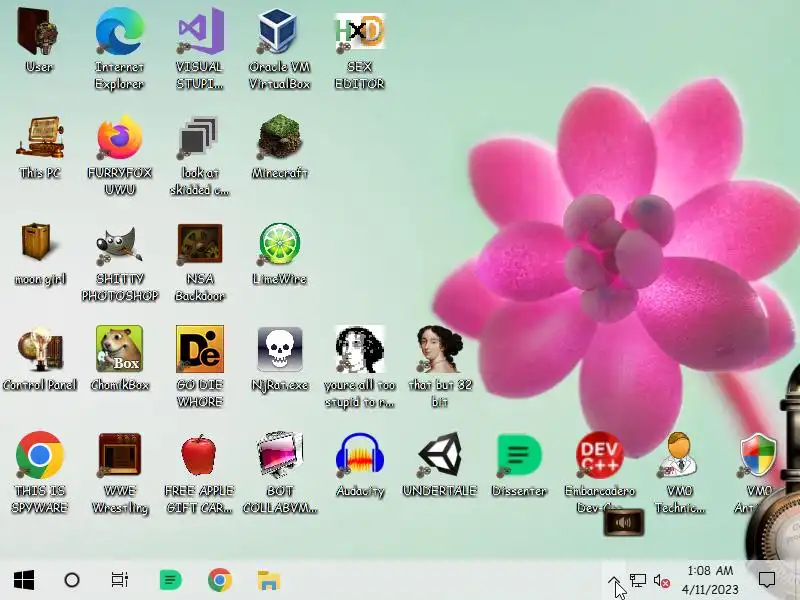Open the Control Panel desktop icon

40,349
